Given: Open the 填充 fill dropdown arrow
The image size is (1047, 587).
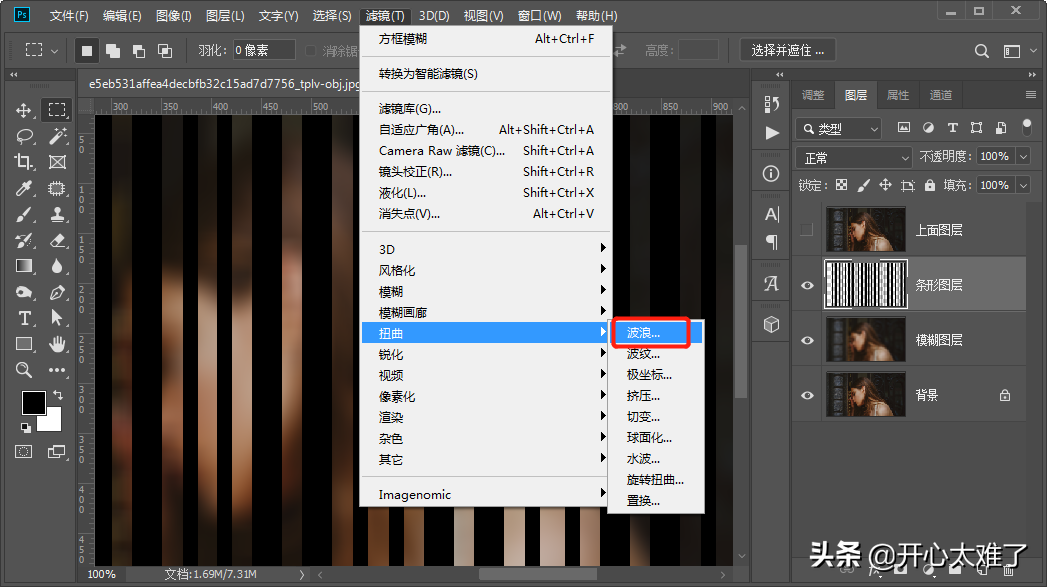Looking at the screenshot, I should [x=1024, y=185].
